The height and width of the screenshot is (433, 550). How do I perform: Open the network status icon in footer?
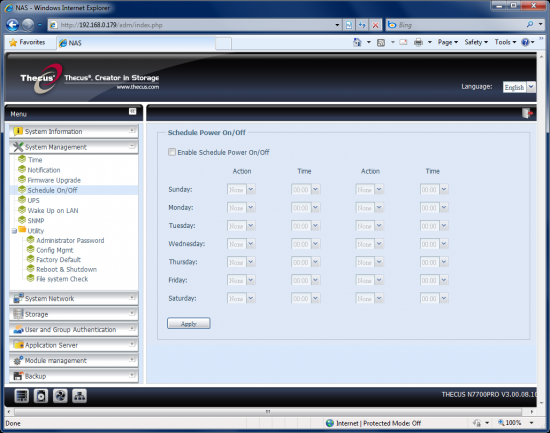click(x=79, y=396)
